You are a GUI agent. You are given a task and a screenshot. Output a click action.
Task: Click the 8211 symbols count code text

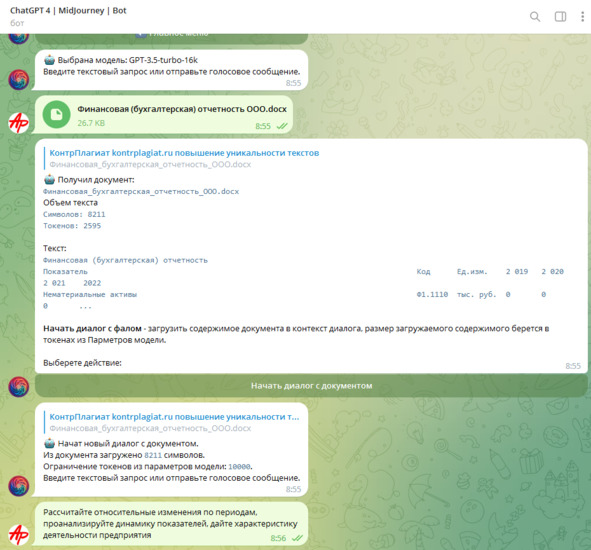coord(153,455)
